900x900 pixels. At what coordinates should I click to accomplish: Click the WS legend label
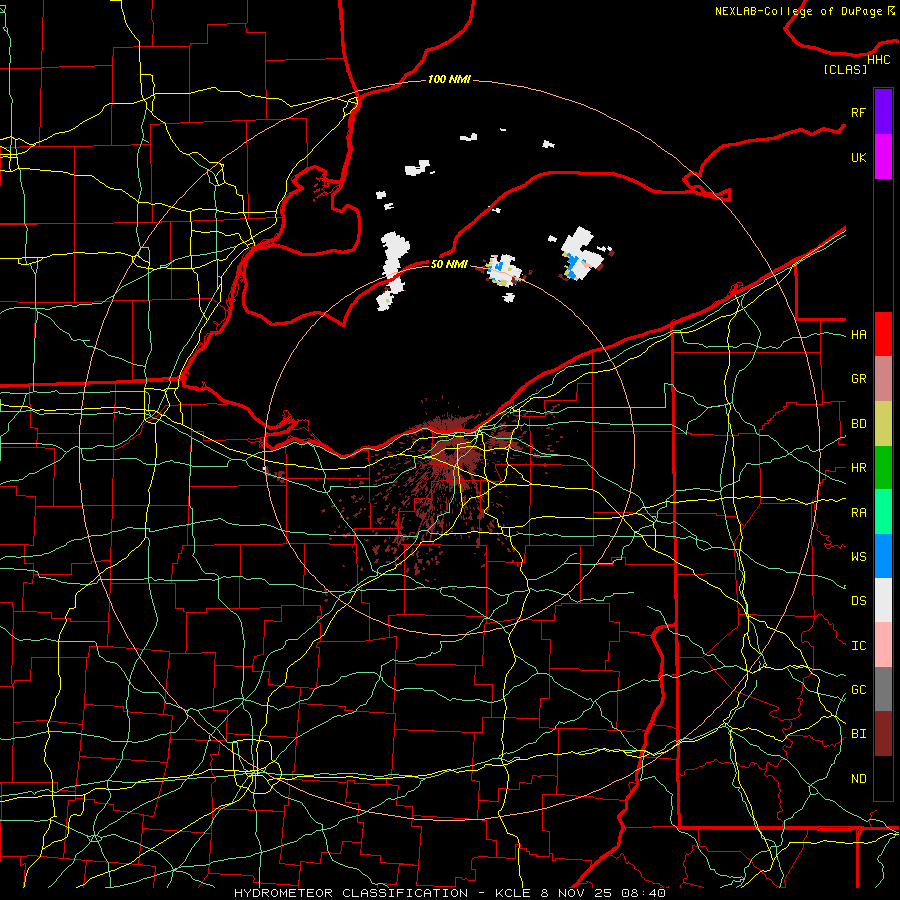tap(858, 556)
